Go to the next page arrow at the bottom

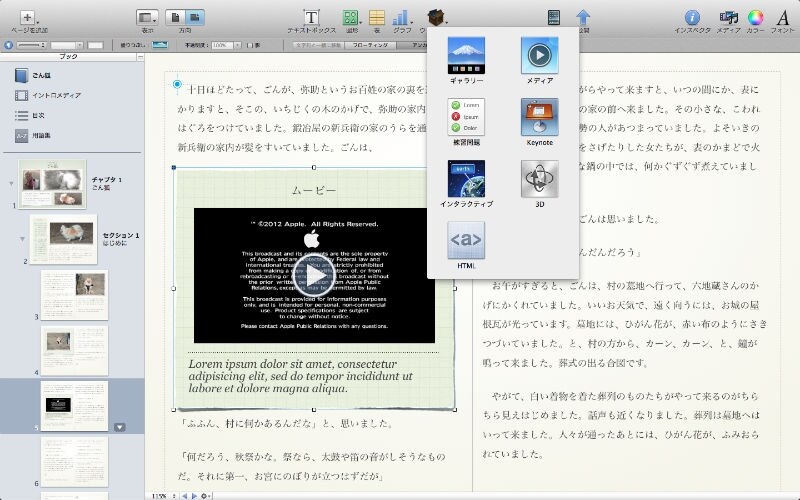(194, 496)
